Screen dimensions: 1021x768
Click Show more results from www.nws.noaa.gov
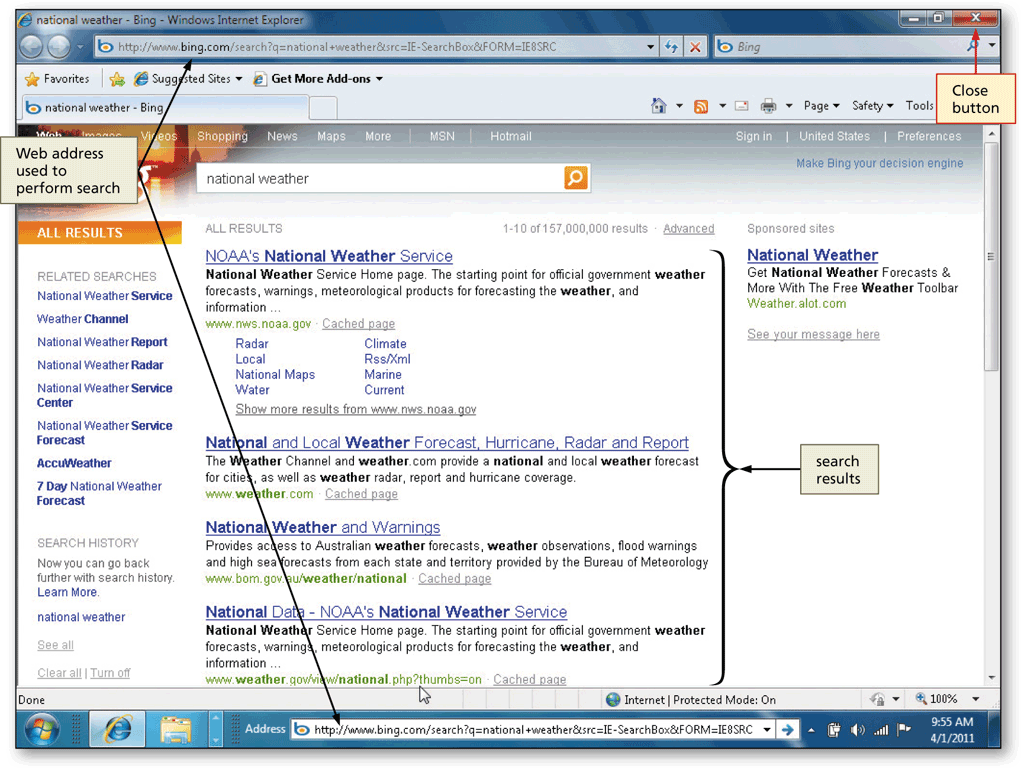356,409
